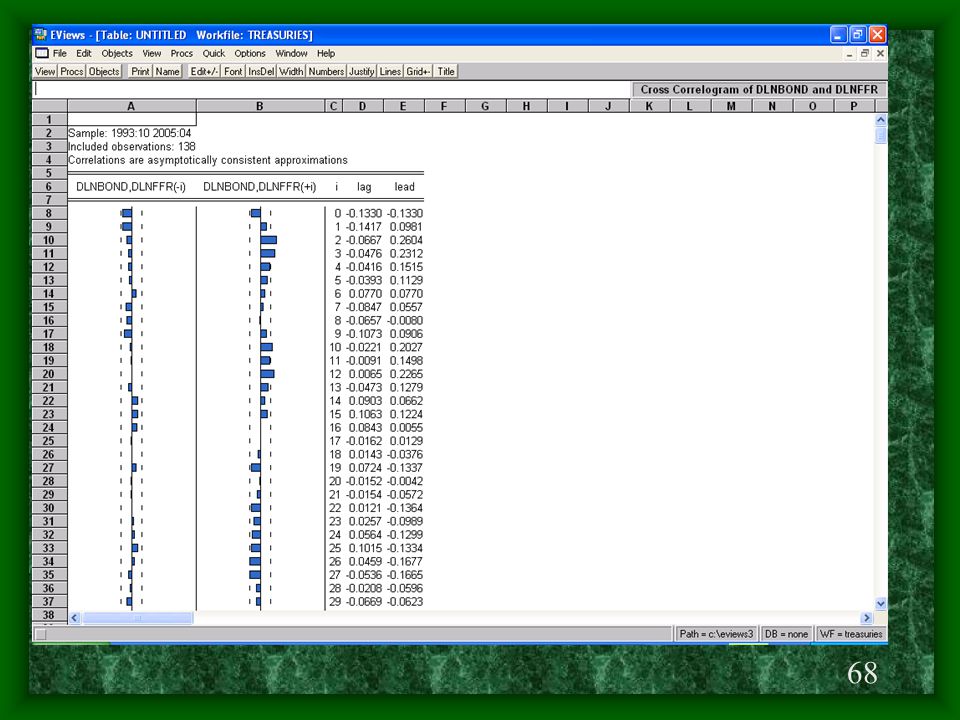Viewport: 960px width, 720px height.
Task: Select column B header
Action: (x=260, y=106)
